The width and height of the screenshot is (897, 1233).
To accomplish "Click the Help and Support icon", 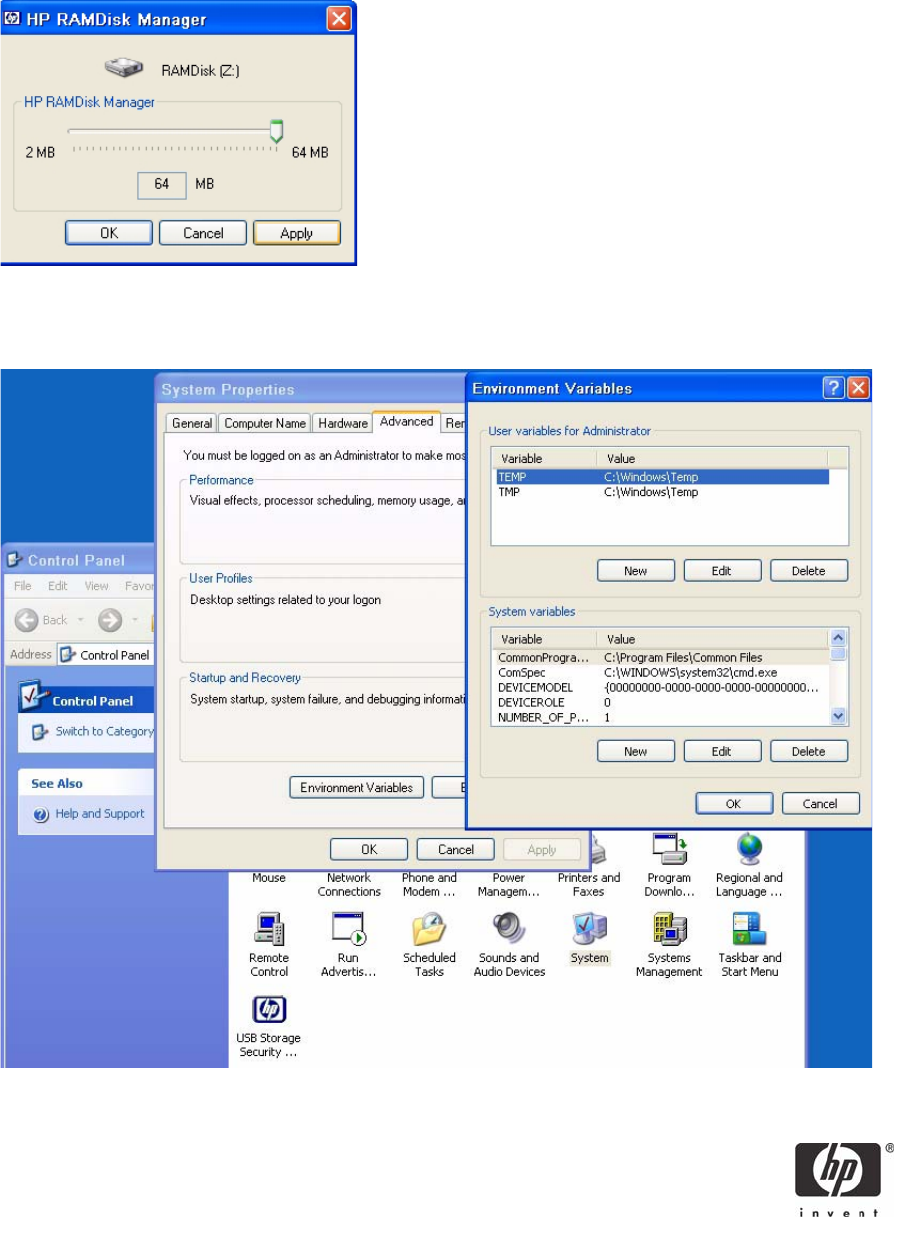I will coord(41,814).
